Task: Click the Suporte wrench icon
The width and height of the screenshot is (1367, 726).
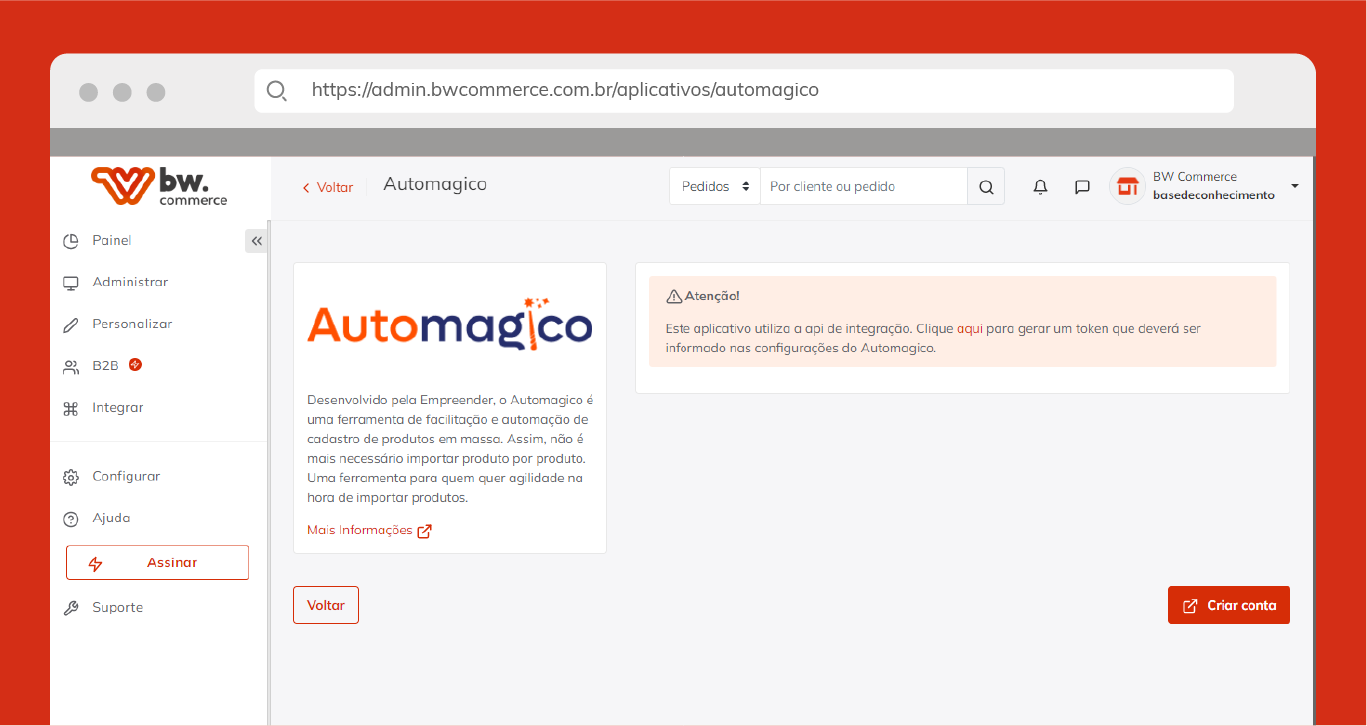Action: pyautogui.click(x=71, y=608)
